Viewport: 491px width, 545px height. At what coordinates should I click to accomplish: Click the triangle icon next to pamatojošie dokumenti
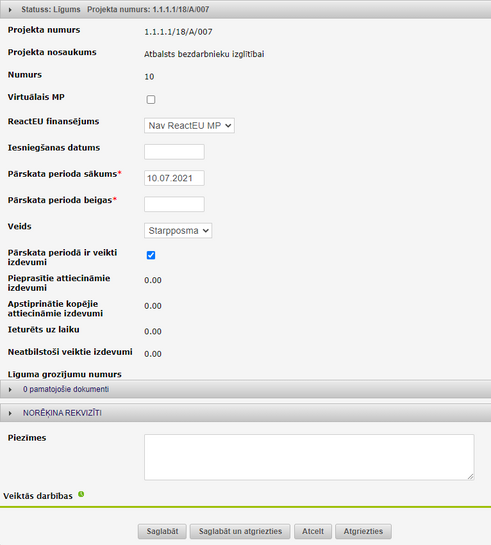10,390
